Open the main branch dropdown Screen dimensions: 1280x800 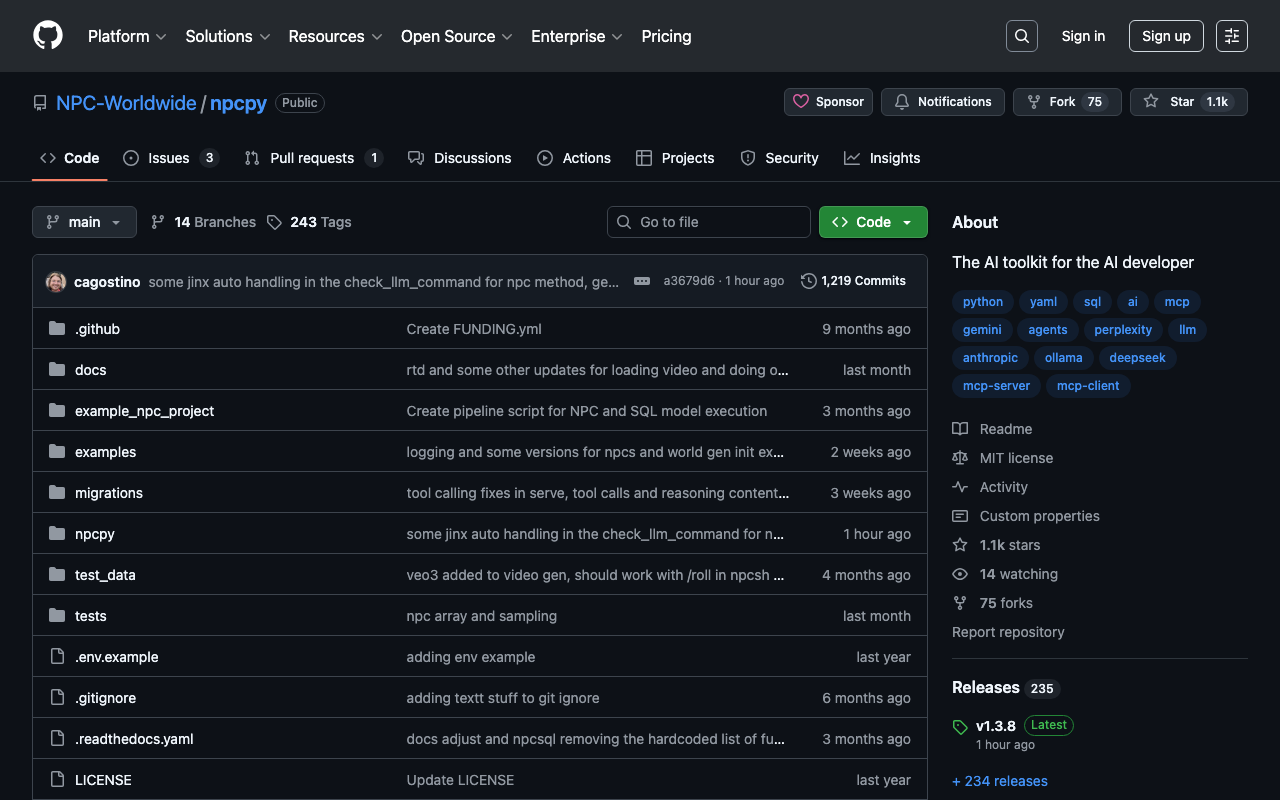(84, 222)
